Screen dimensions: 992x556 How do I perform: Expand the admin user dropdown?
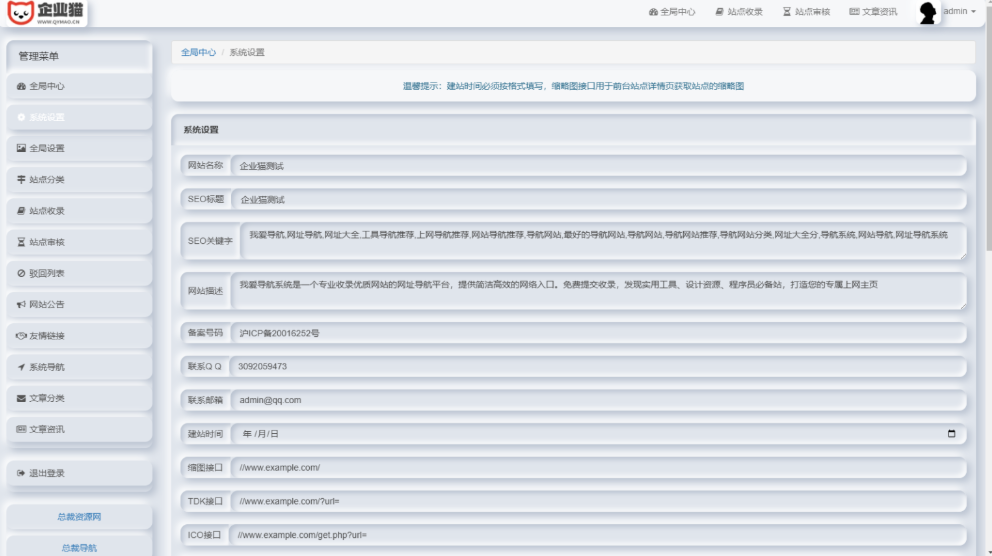pyautogui.click(x=959, y=11)
